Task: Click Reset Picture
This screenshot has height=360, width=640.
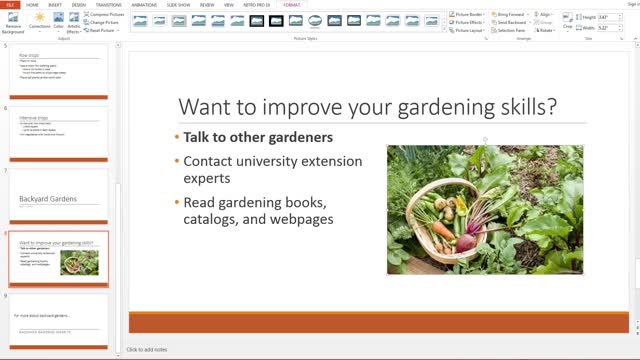Action: (x=99, y=31)
